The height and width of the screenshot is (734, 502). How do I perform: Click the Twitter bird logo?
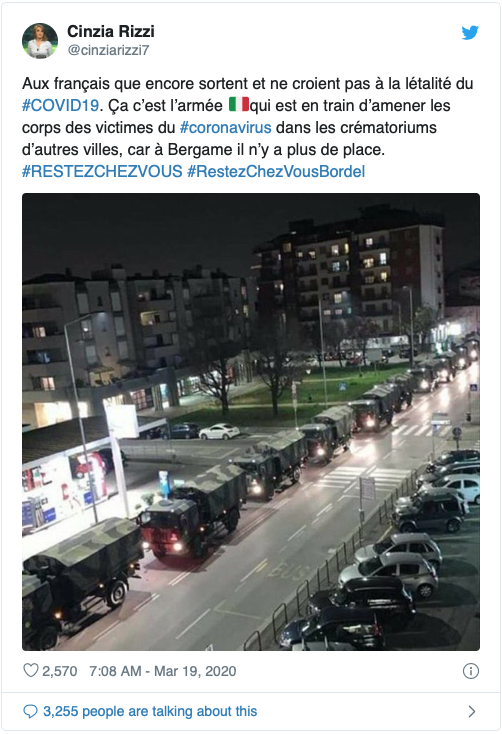[x=470, y=33]
